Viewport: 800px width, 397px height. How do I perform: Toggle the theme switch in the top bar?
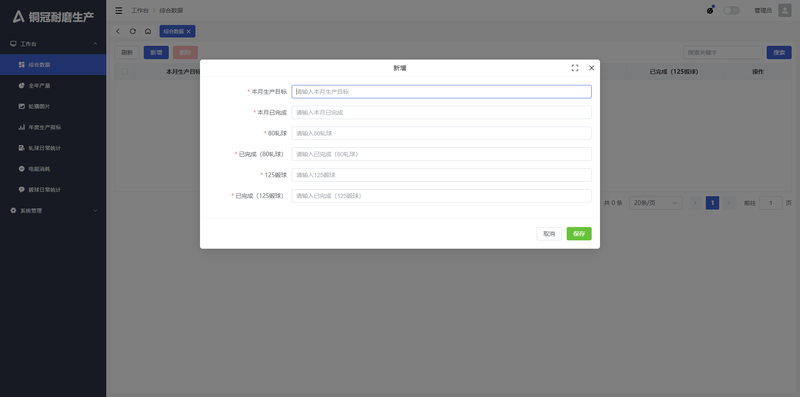(731, 10)
